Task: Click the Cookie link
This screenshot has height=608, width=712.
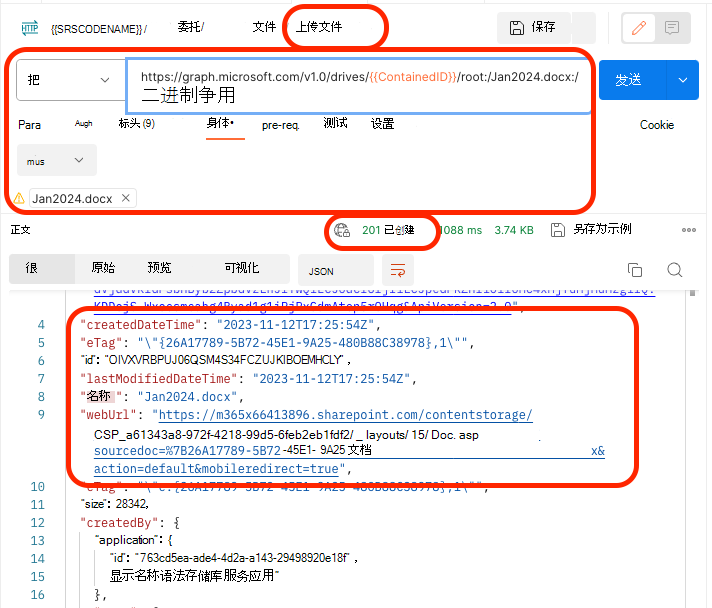Action: coord(657,125)
